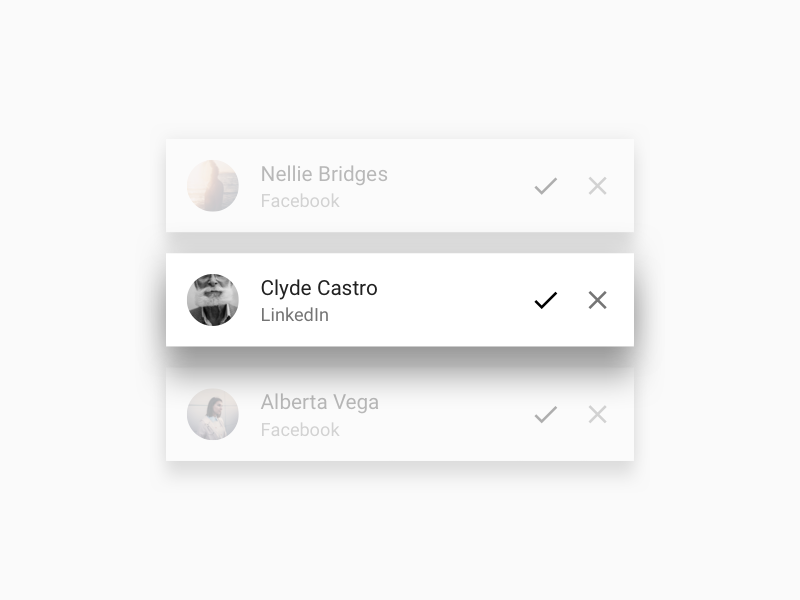Approve Alberta Vega via the checkmark icon

point(545,414)
